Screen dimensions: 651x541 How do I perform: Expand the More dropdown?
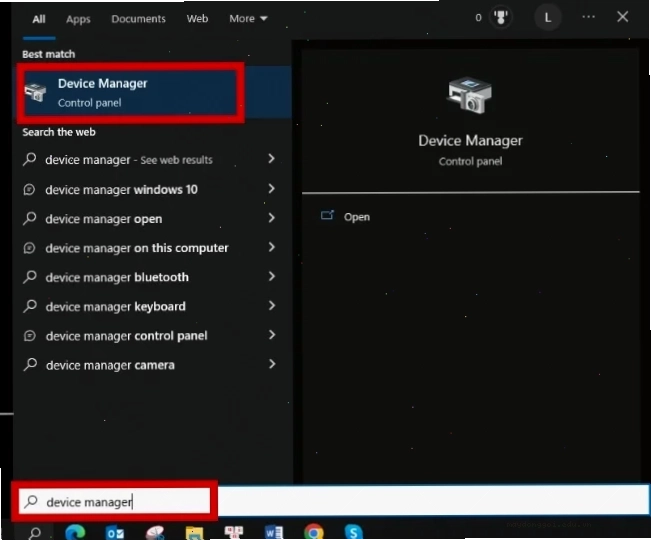248,19
